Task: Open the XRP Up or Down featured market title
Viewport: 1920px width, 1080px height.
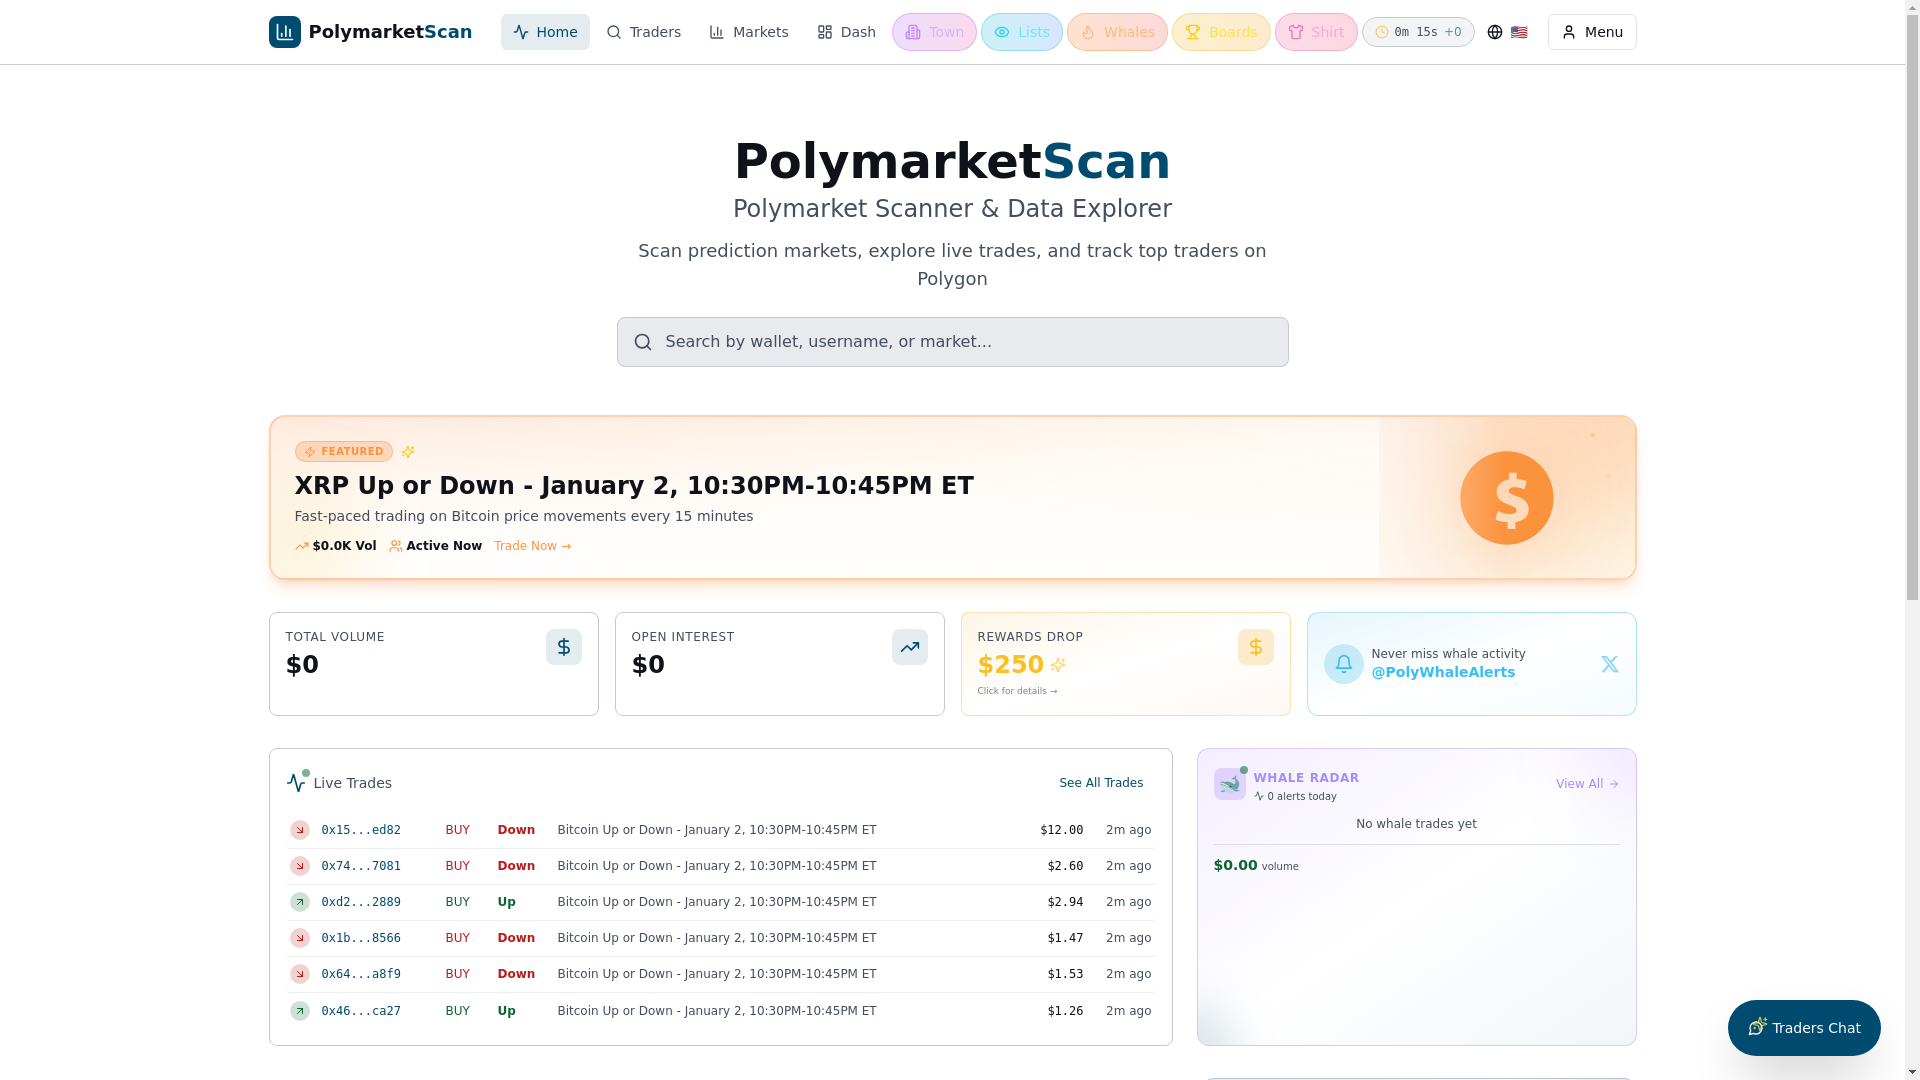Action: [634, 486]
